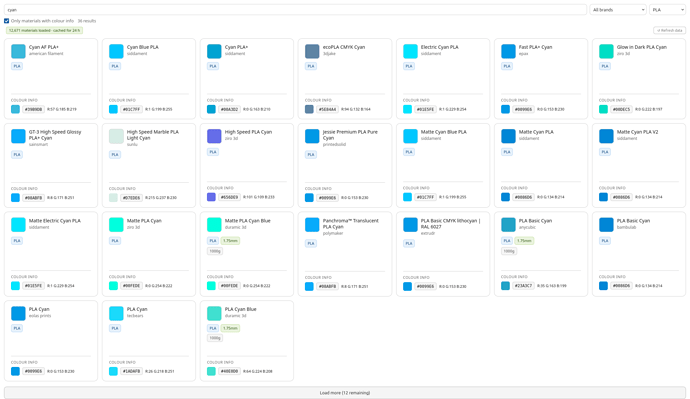This screenshot has width=690, height=399.
Task: Click the search field containing cyan
Action: click(x=295, y=10)
